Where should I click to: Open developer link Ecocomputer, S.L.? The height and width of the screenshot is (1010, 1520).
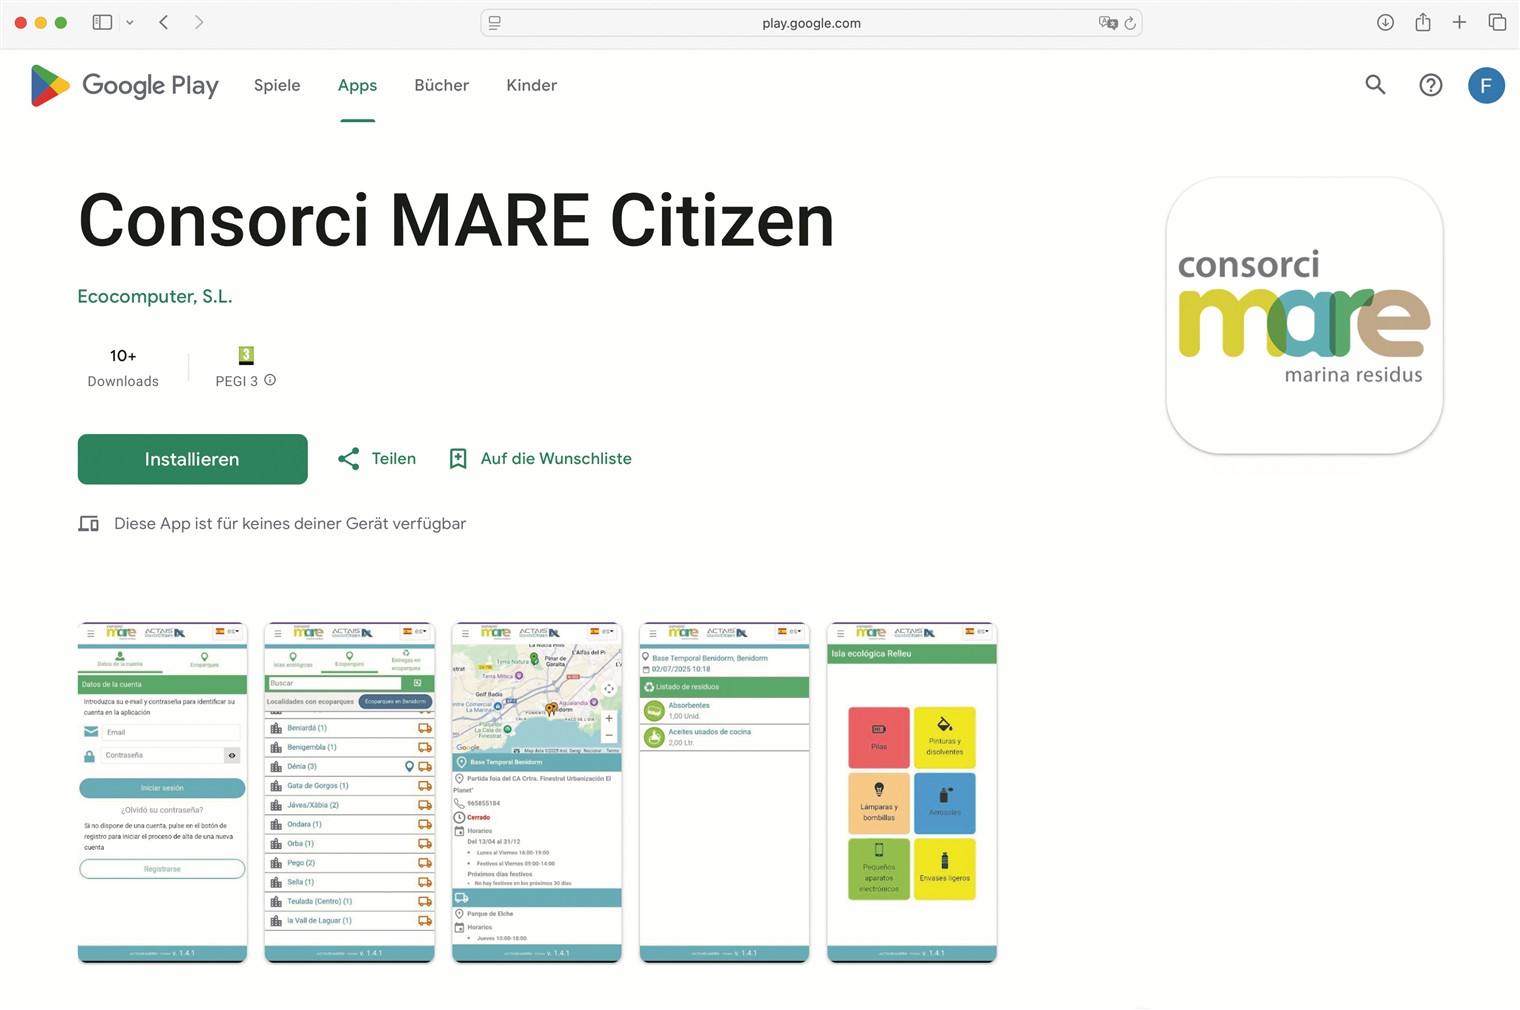(x=155, y=297)
